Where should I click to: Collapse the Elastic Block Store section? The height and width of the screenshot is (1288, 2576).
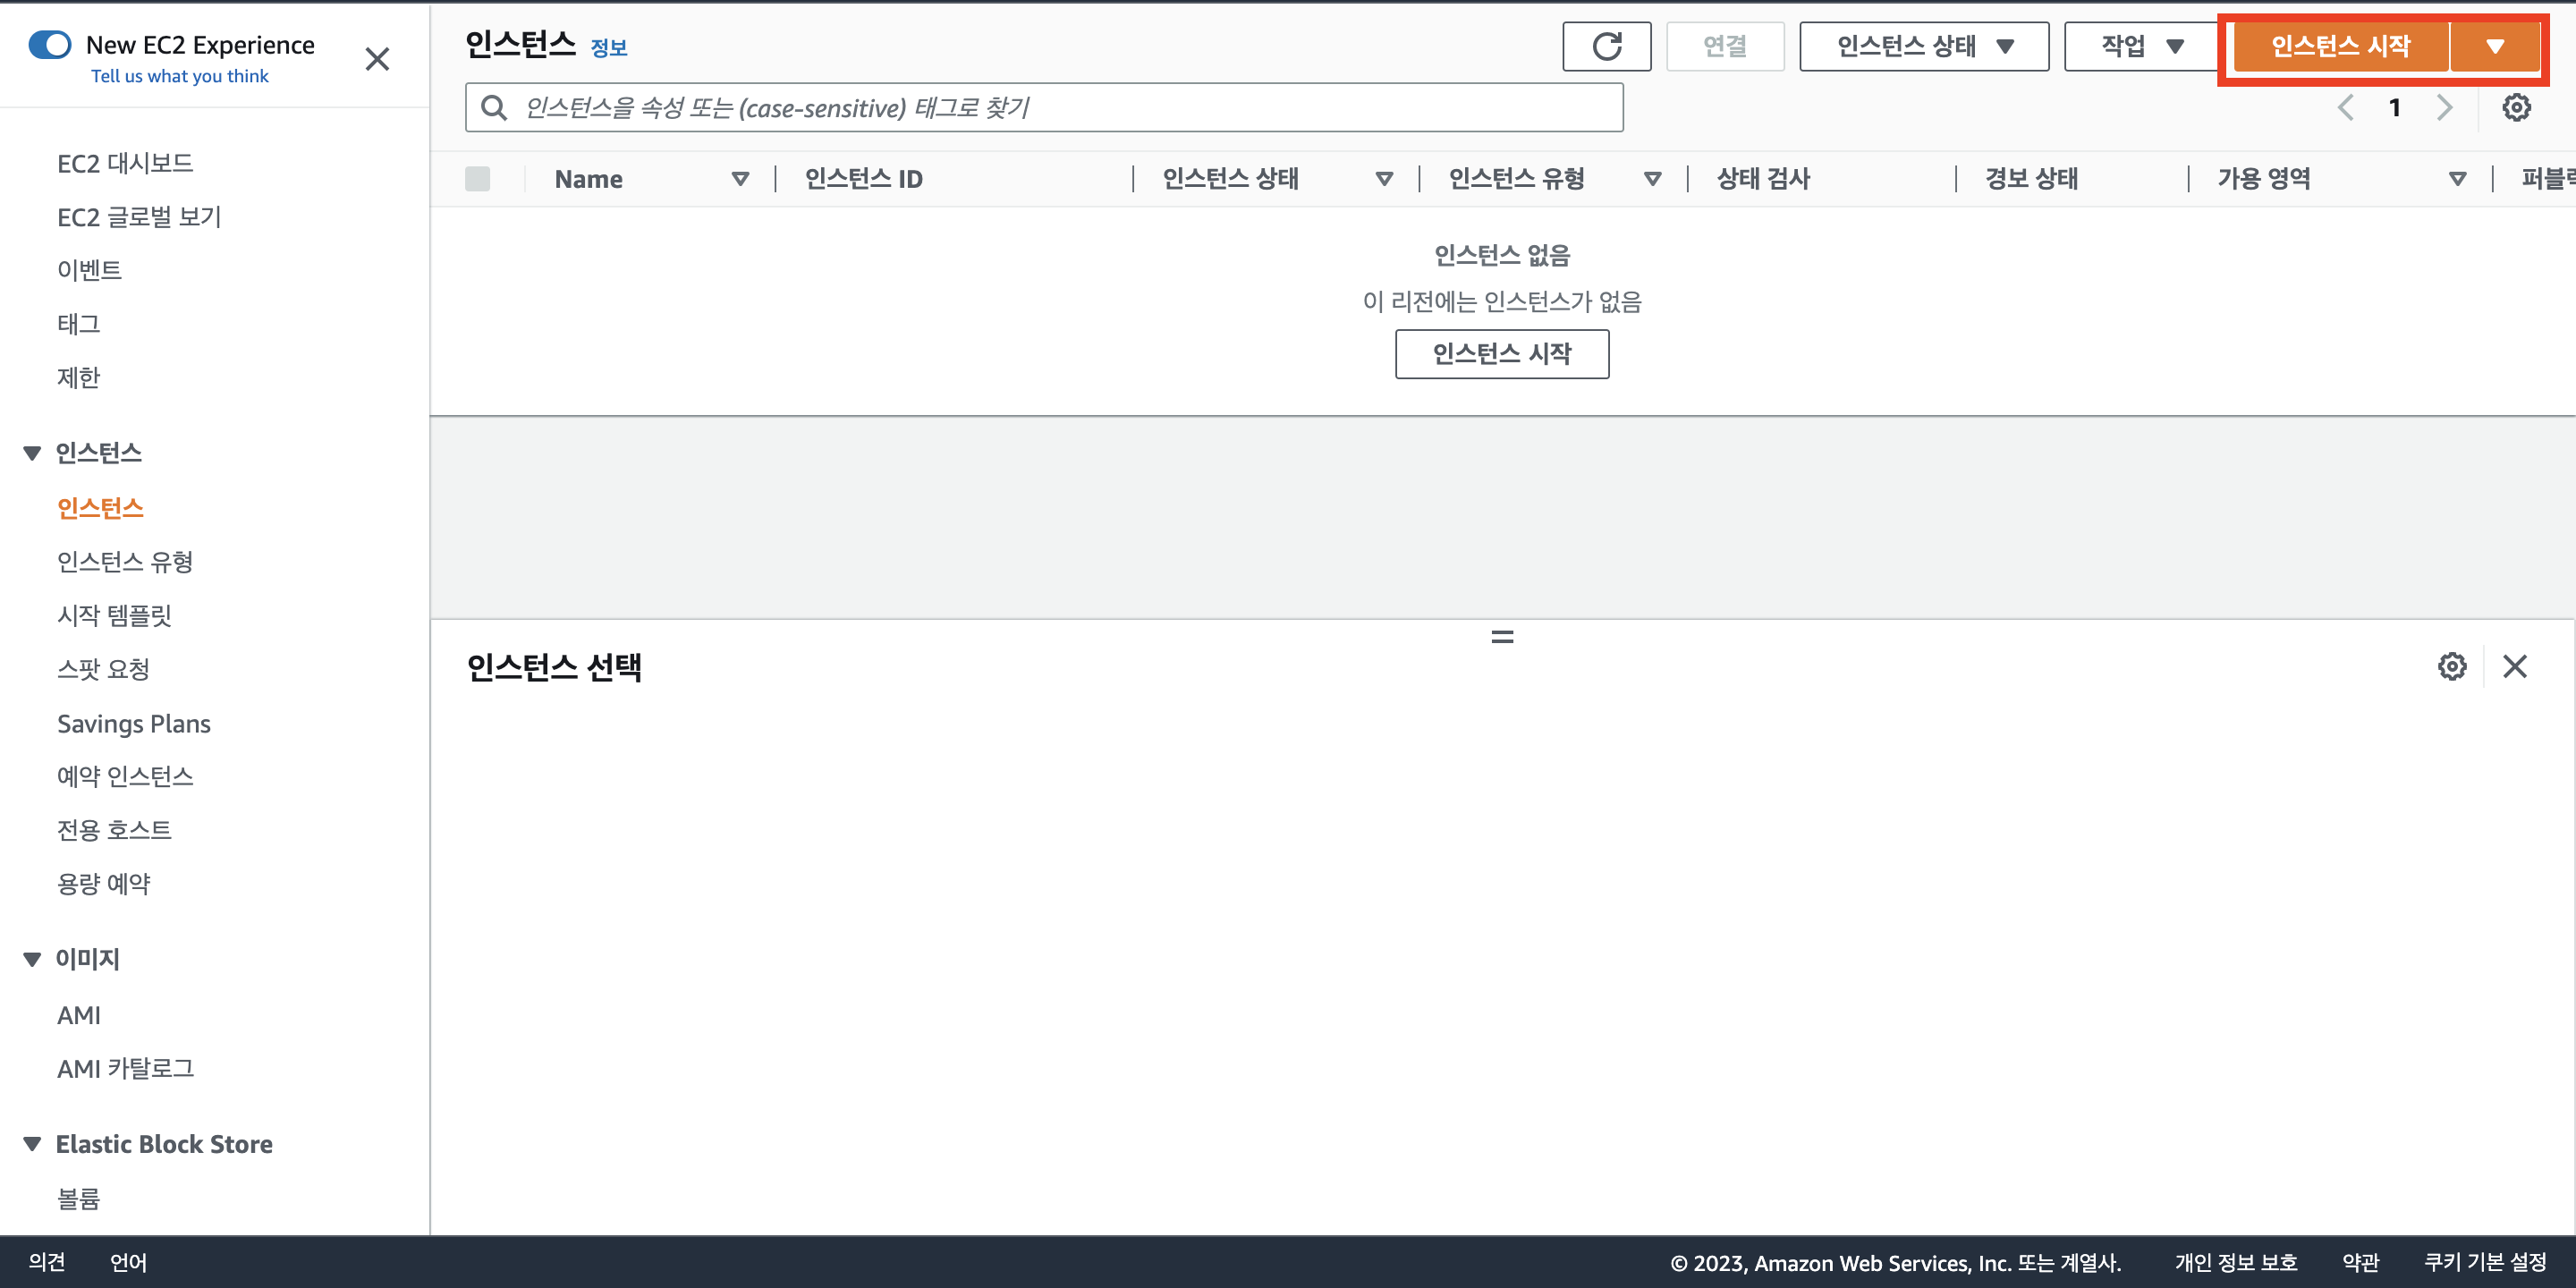point(32,1144)
